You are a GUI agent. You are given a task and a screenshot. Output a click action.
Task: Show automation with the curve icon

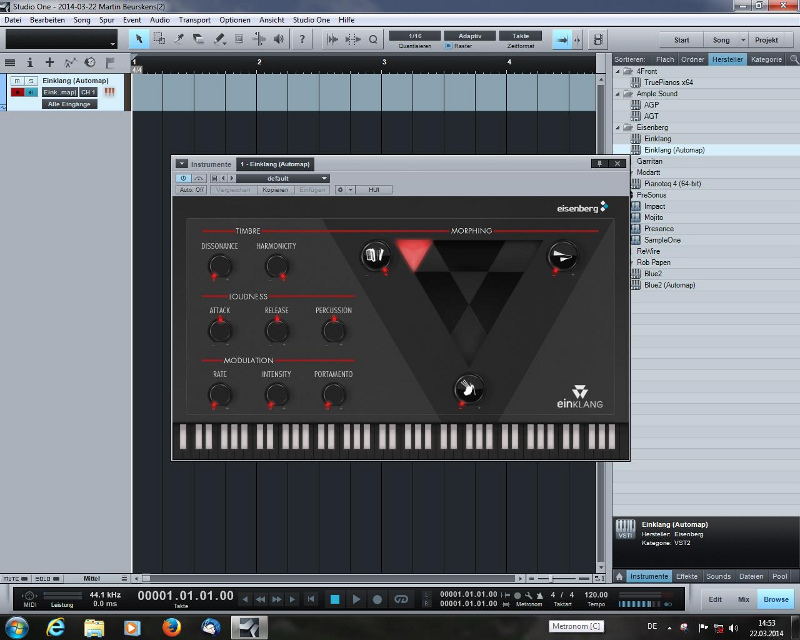click(70, 63)
